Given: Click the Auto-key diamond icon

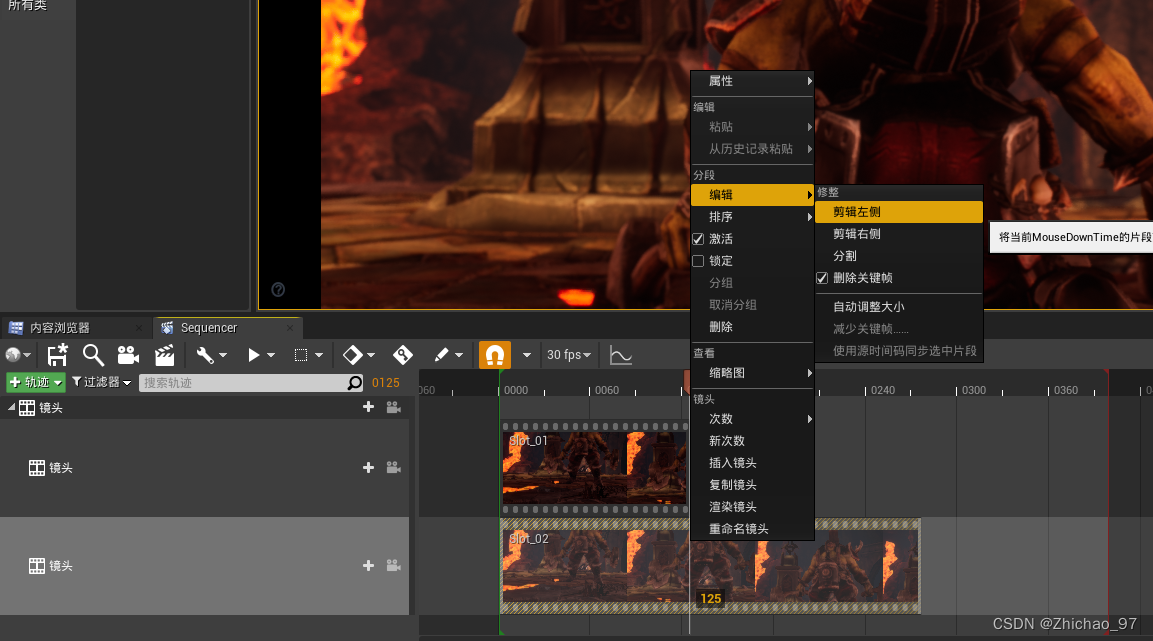Looking at the screenshot, I should click(403, 355).
